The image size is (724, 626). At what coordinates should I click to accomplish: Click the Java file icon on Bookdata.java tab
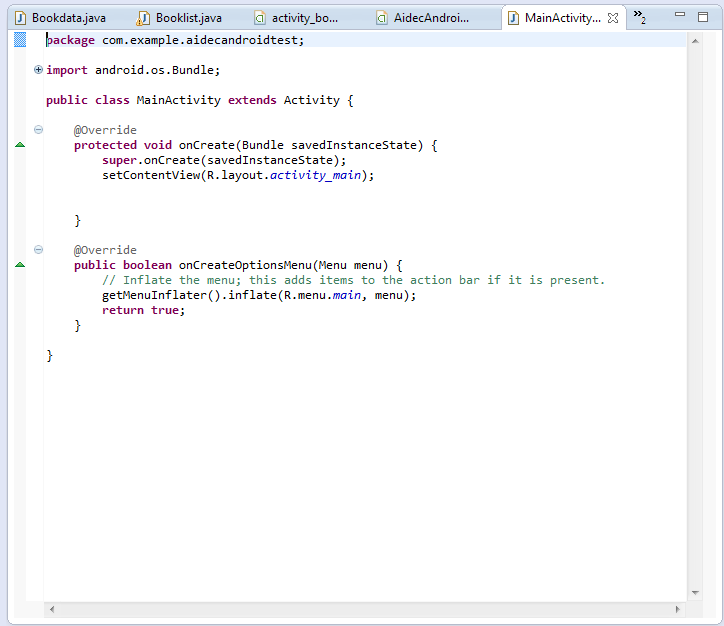tap(20, 18)
